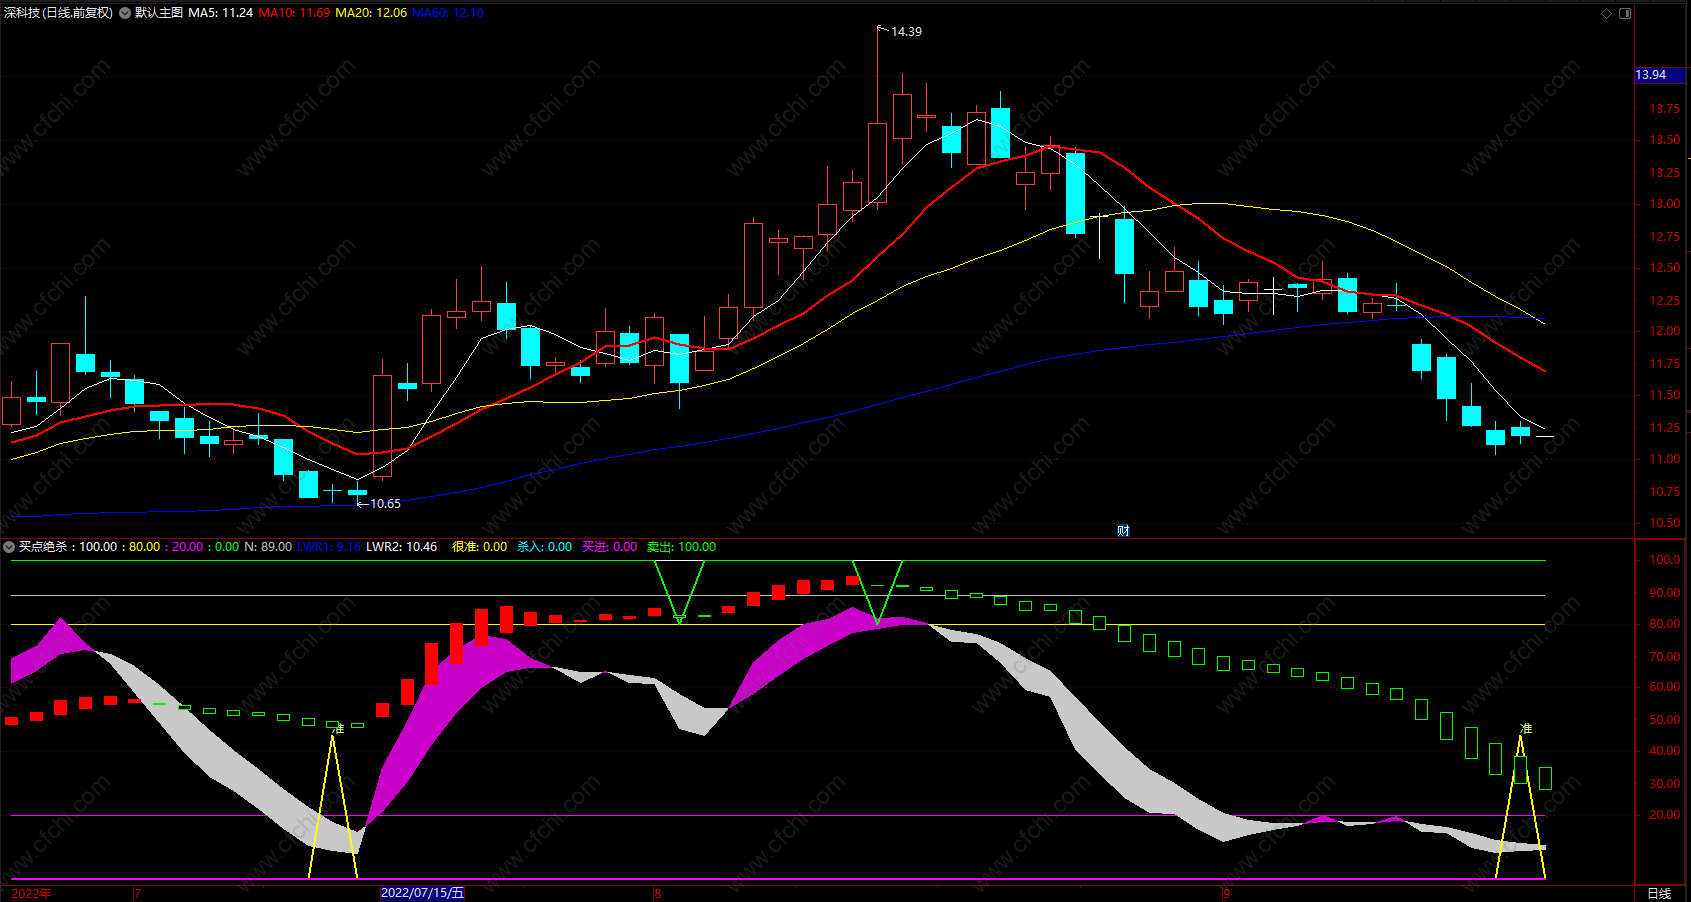The image size is (1691, 902).
Task: Click the 12.00 price axis label
Action: pos(1665,331)
